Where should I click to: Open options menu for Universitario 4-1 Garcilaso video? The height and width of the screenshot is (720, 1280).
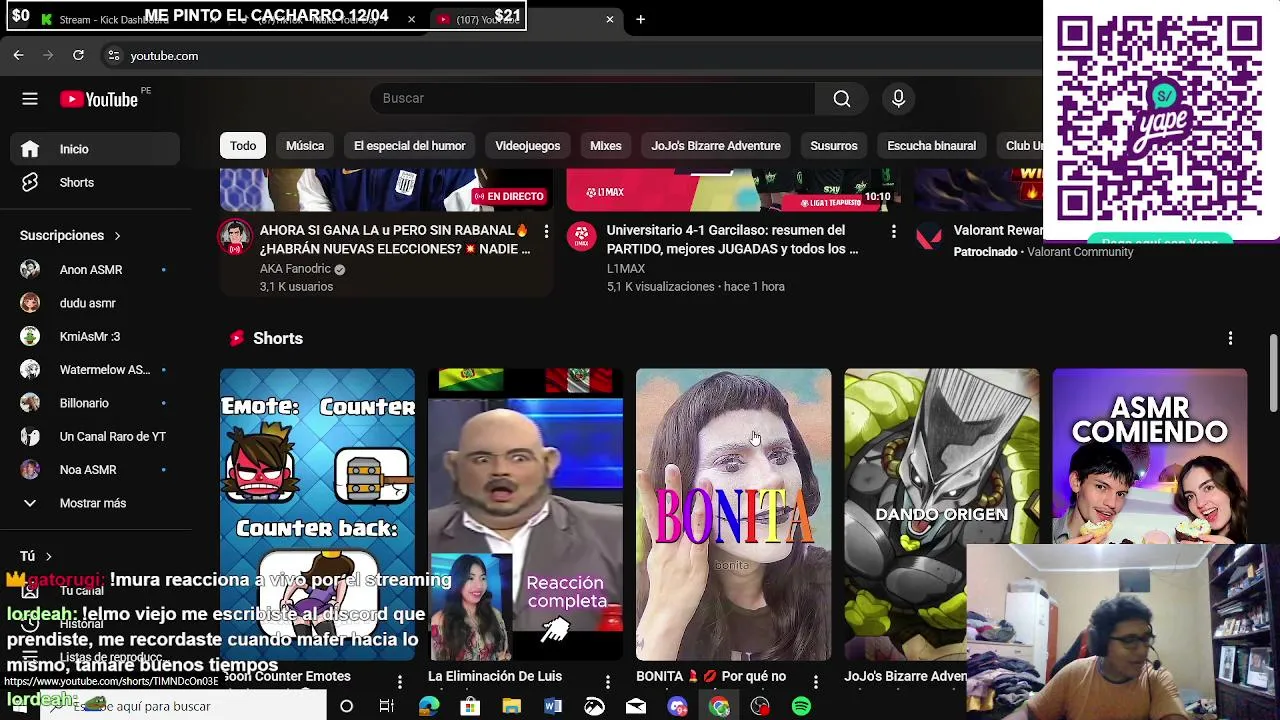point(893,231)
